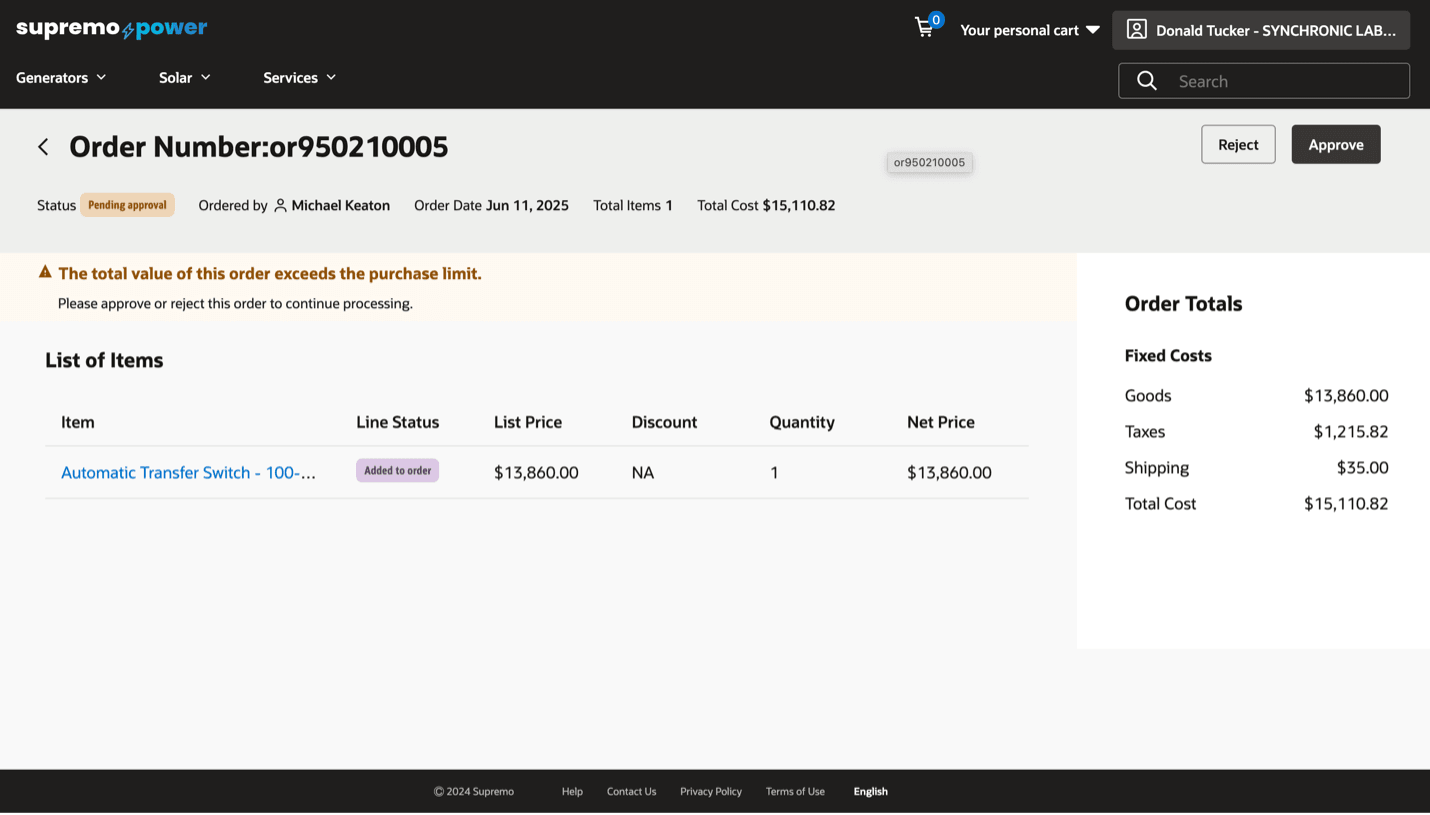
Task: Reject this order
Action: click(x=1238, y=144)
